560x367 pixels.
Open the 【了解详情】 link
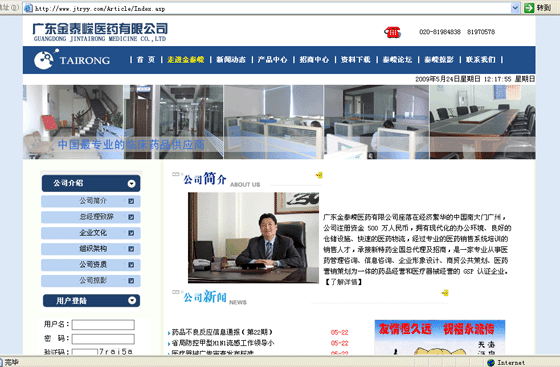(343, 282)
